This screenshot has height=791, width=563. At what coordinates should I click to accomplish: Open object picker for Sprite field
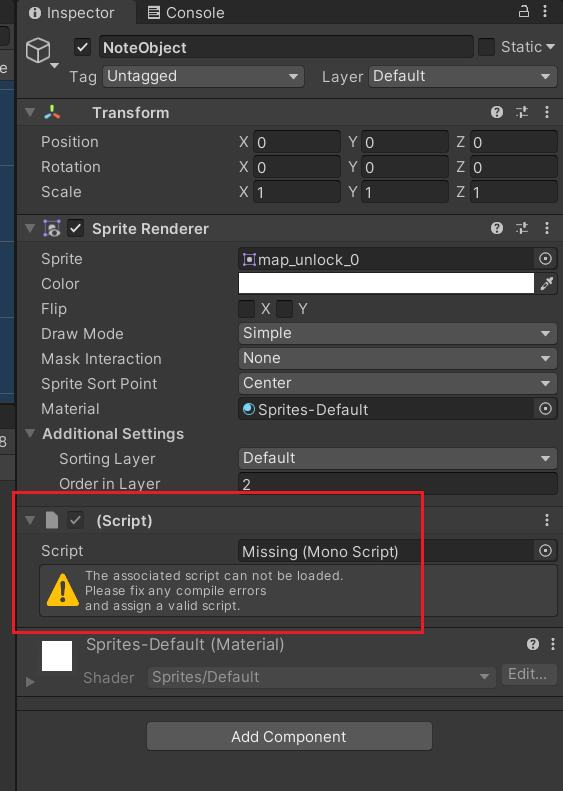tap(545, 259)
